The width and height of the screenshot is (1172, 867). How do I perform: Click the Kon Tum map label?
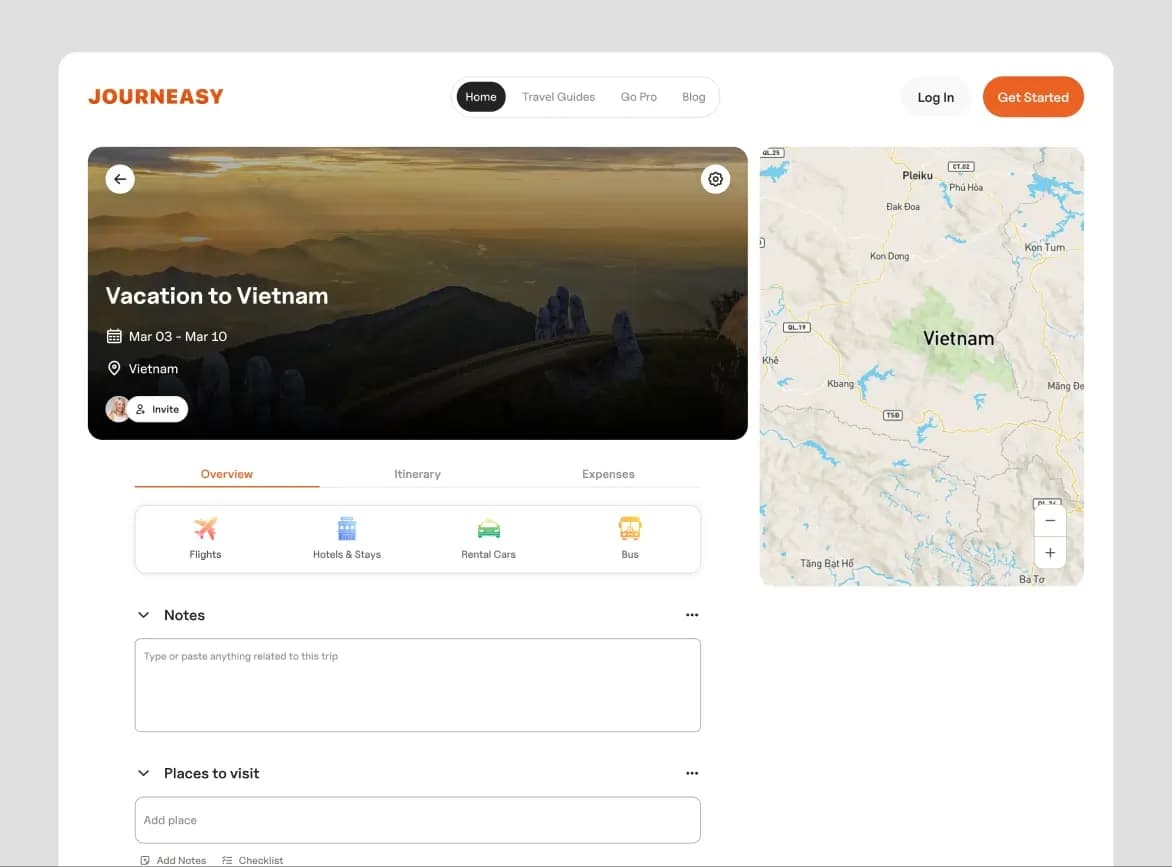coord(1044,247)
